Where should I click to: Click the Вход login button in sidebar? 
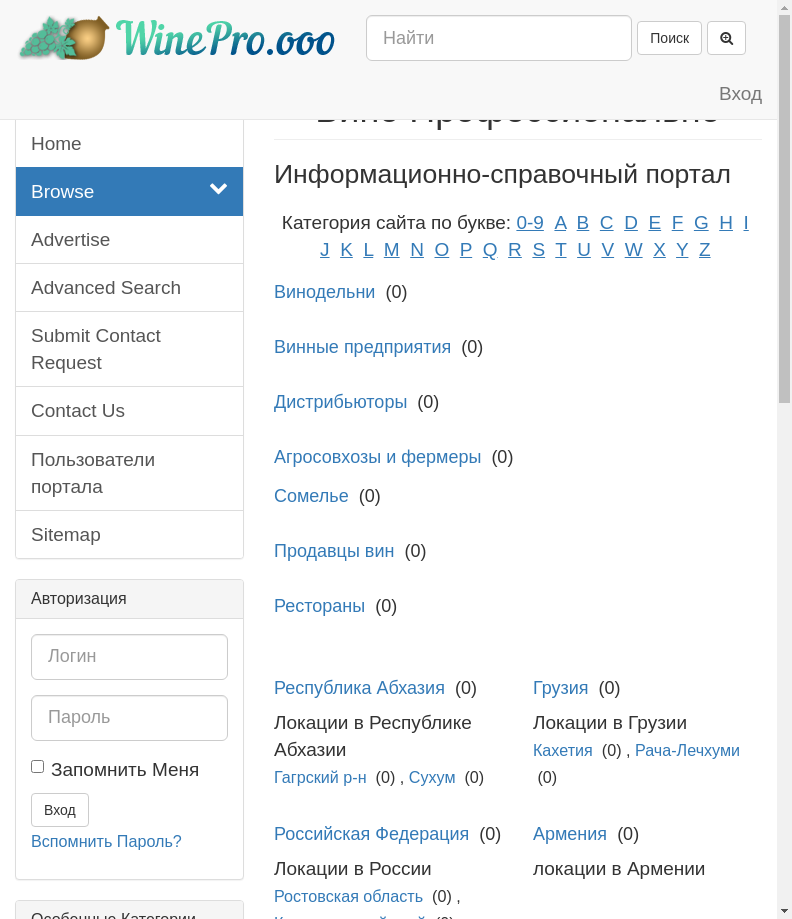60,810
